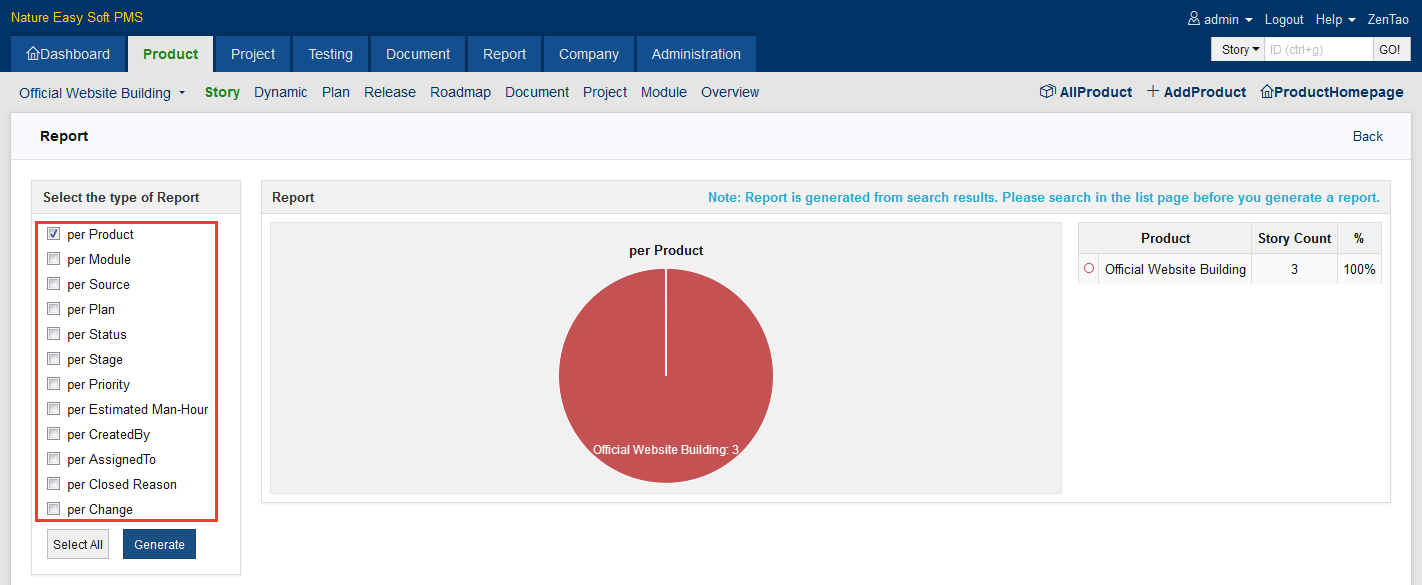The width and height of the screenshot is (1422, 585).
Task: Click the Select All button
Action: click(78, 545)
